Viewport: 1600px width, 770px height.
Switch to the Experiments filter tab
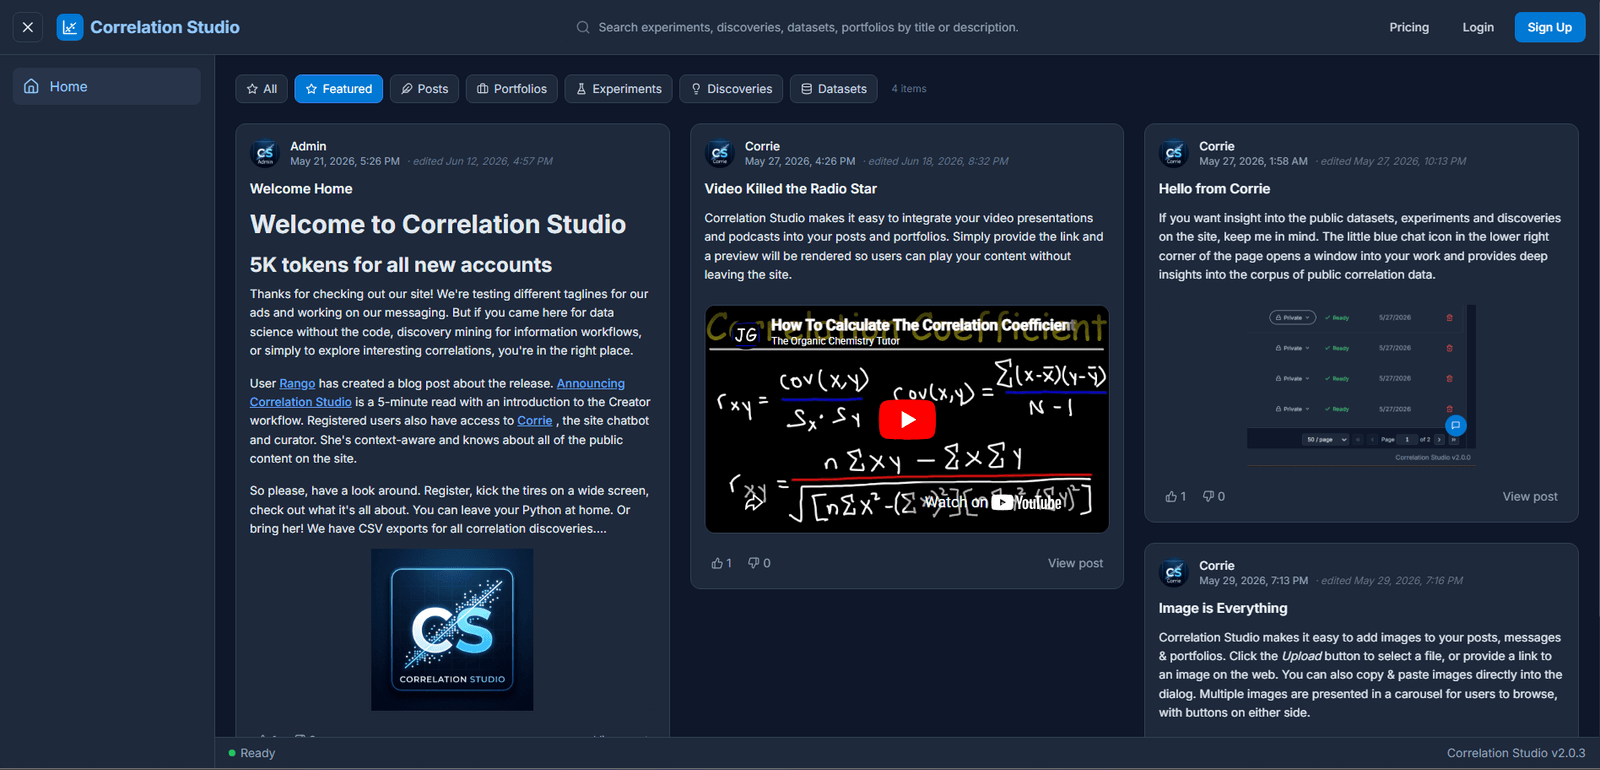pos(619,89)
